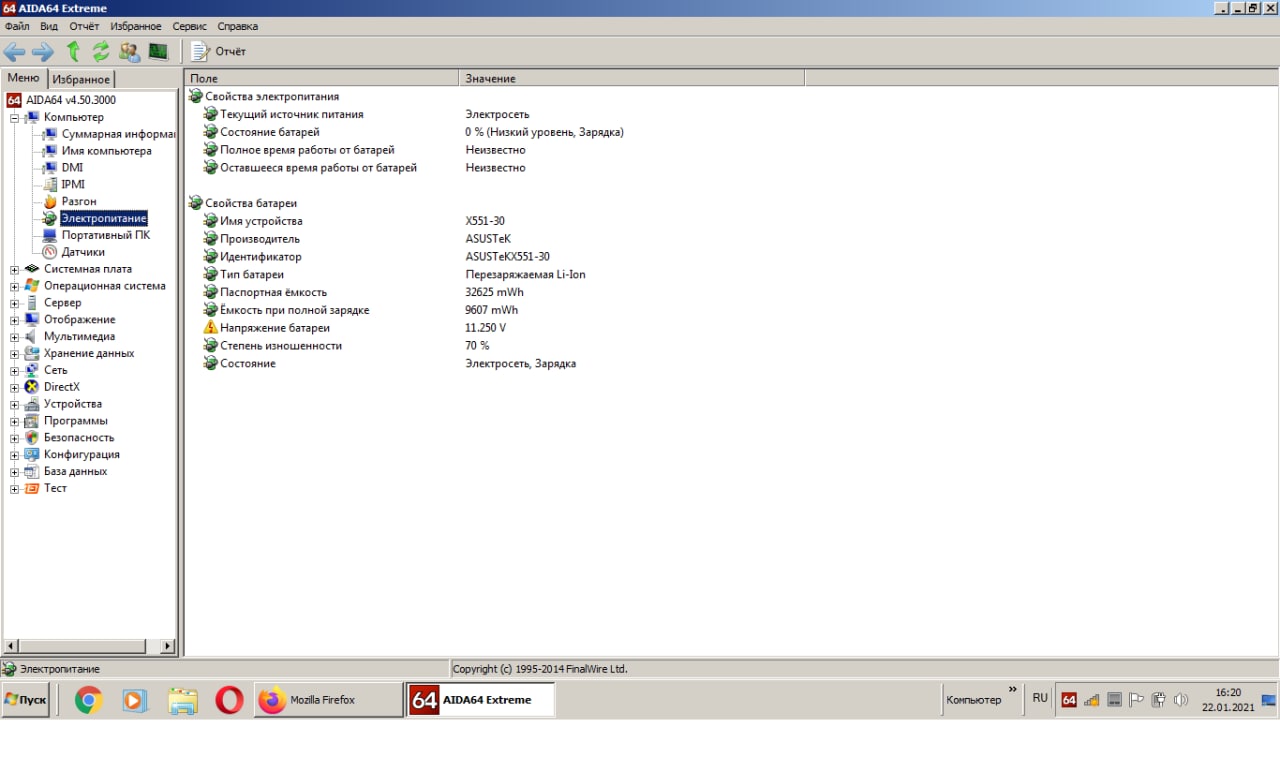This screenshot has height=757, width=1280.
Task: Click the two-users icon in the toolbar
Action: tap(129, 52)
